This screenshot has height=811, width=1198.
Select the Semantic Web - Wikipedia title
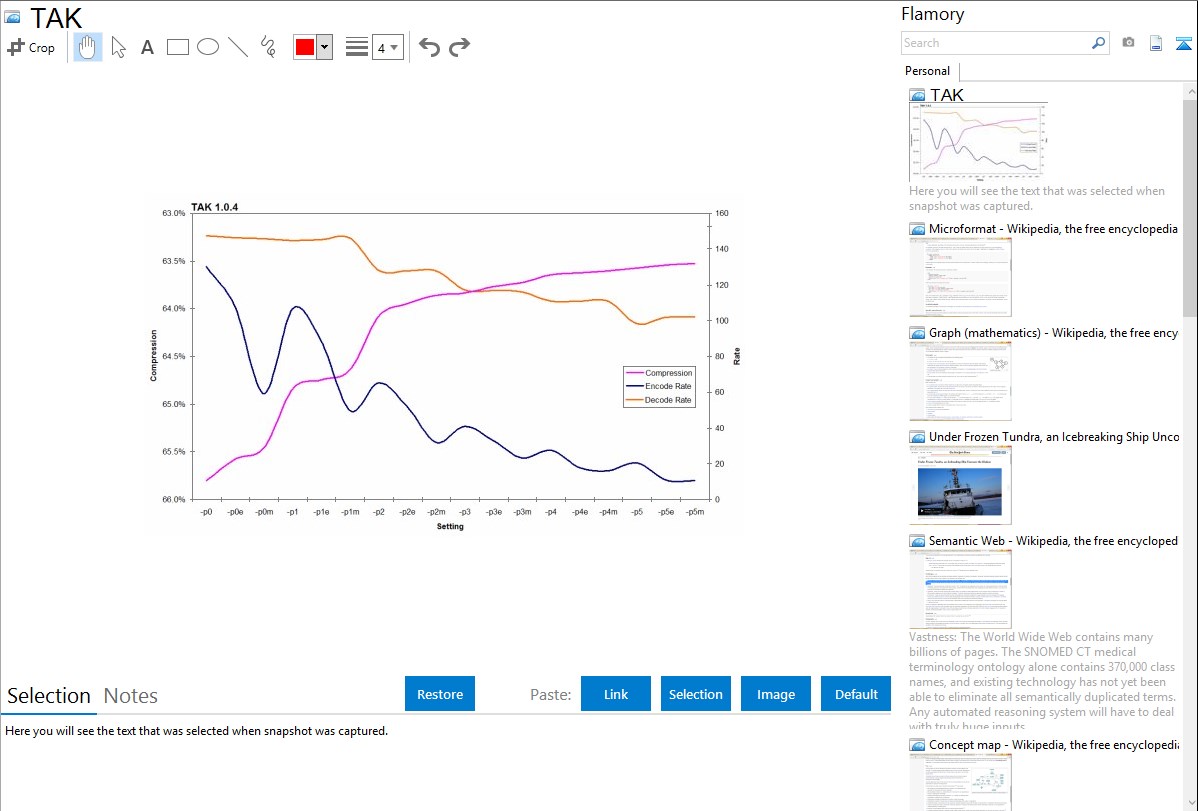[1054, 540]
